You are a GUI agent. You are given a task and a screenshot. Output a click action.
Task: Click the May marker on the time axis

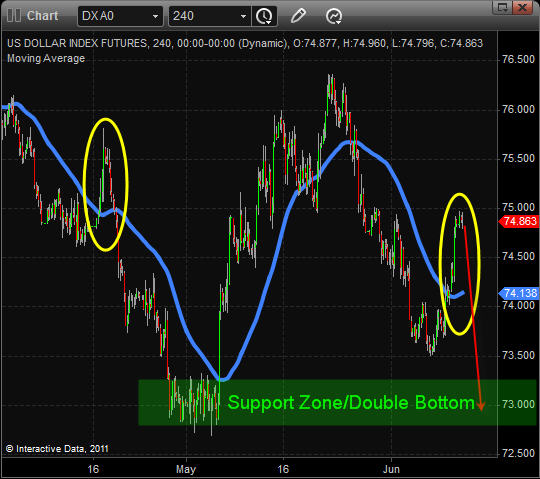click(x=186, y=469)
